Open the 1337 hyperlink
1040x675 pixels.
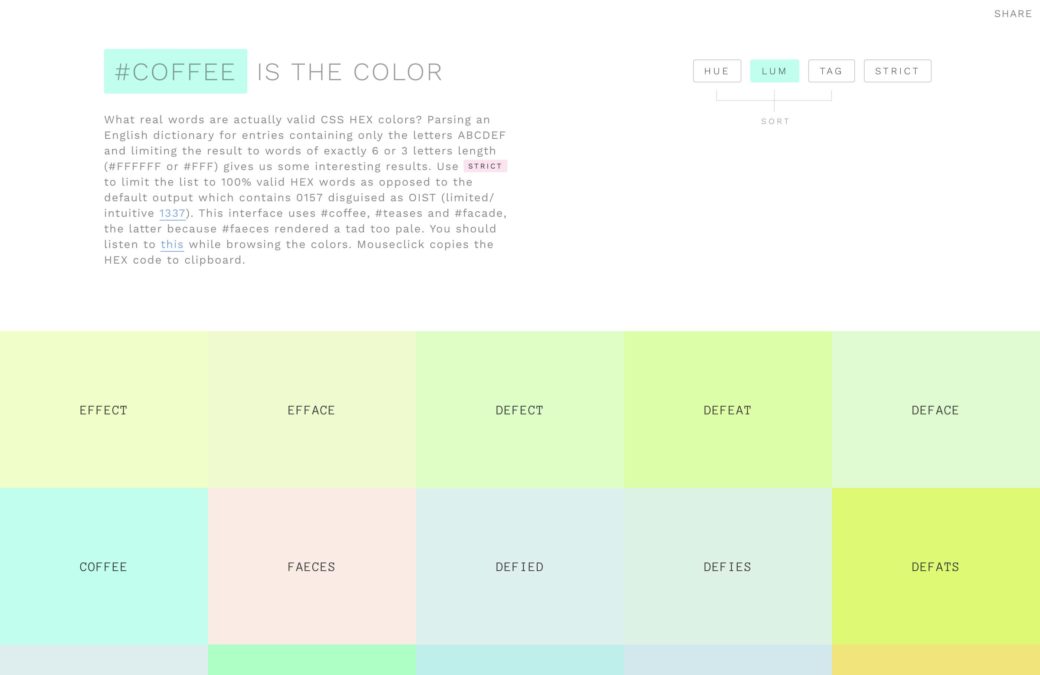(x=172, y=213)
